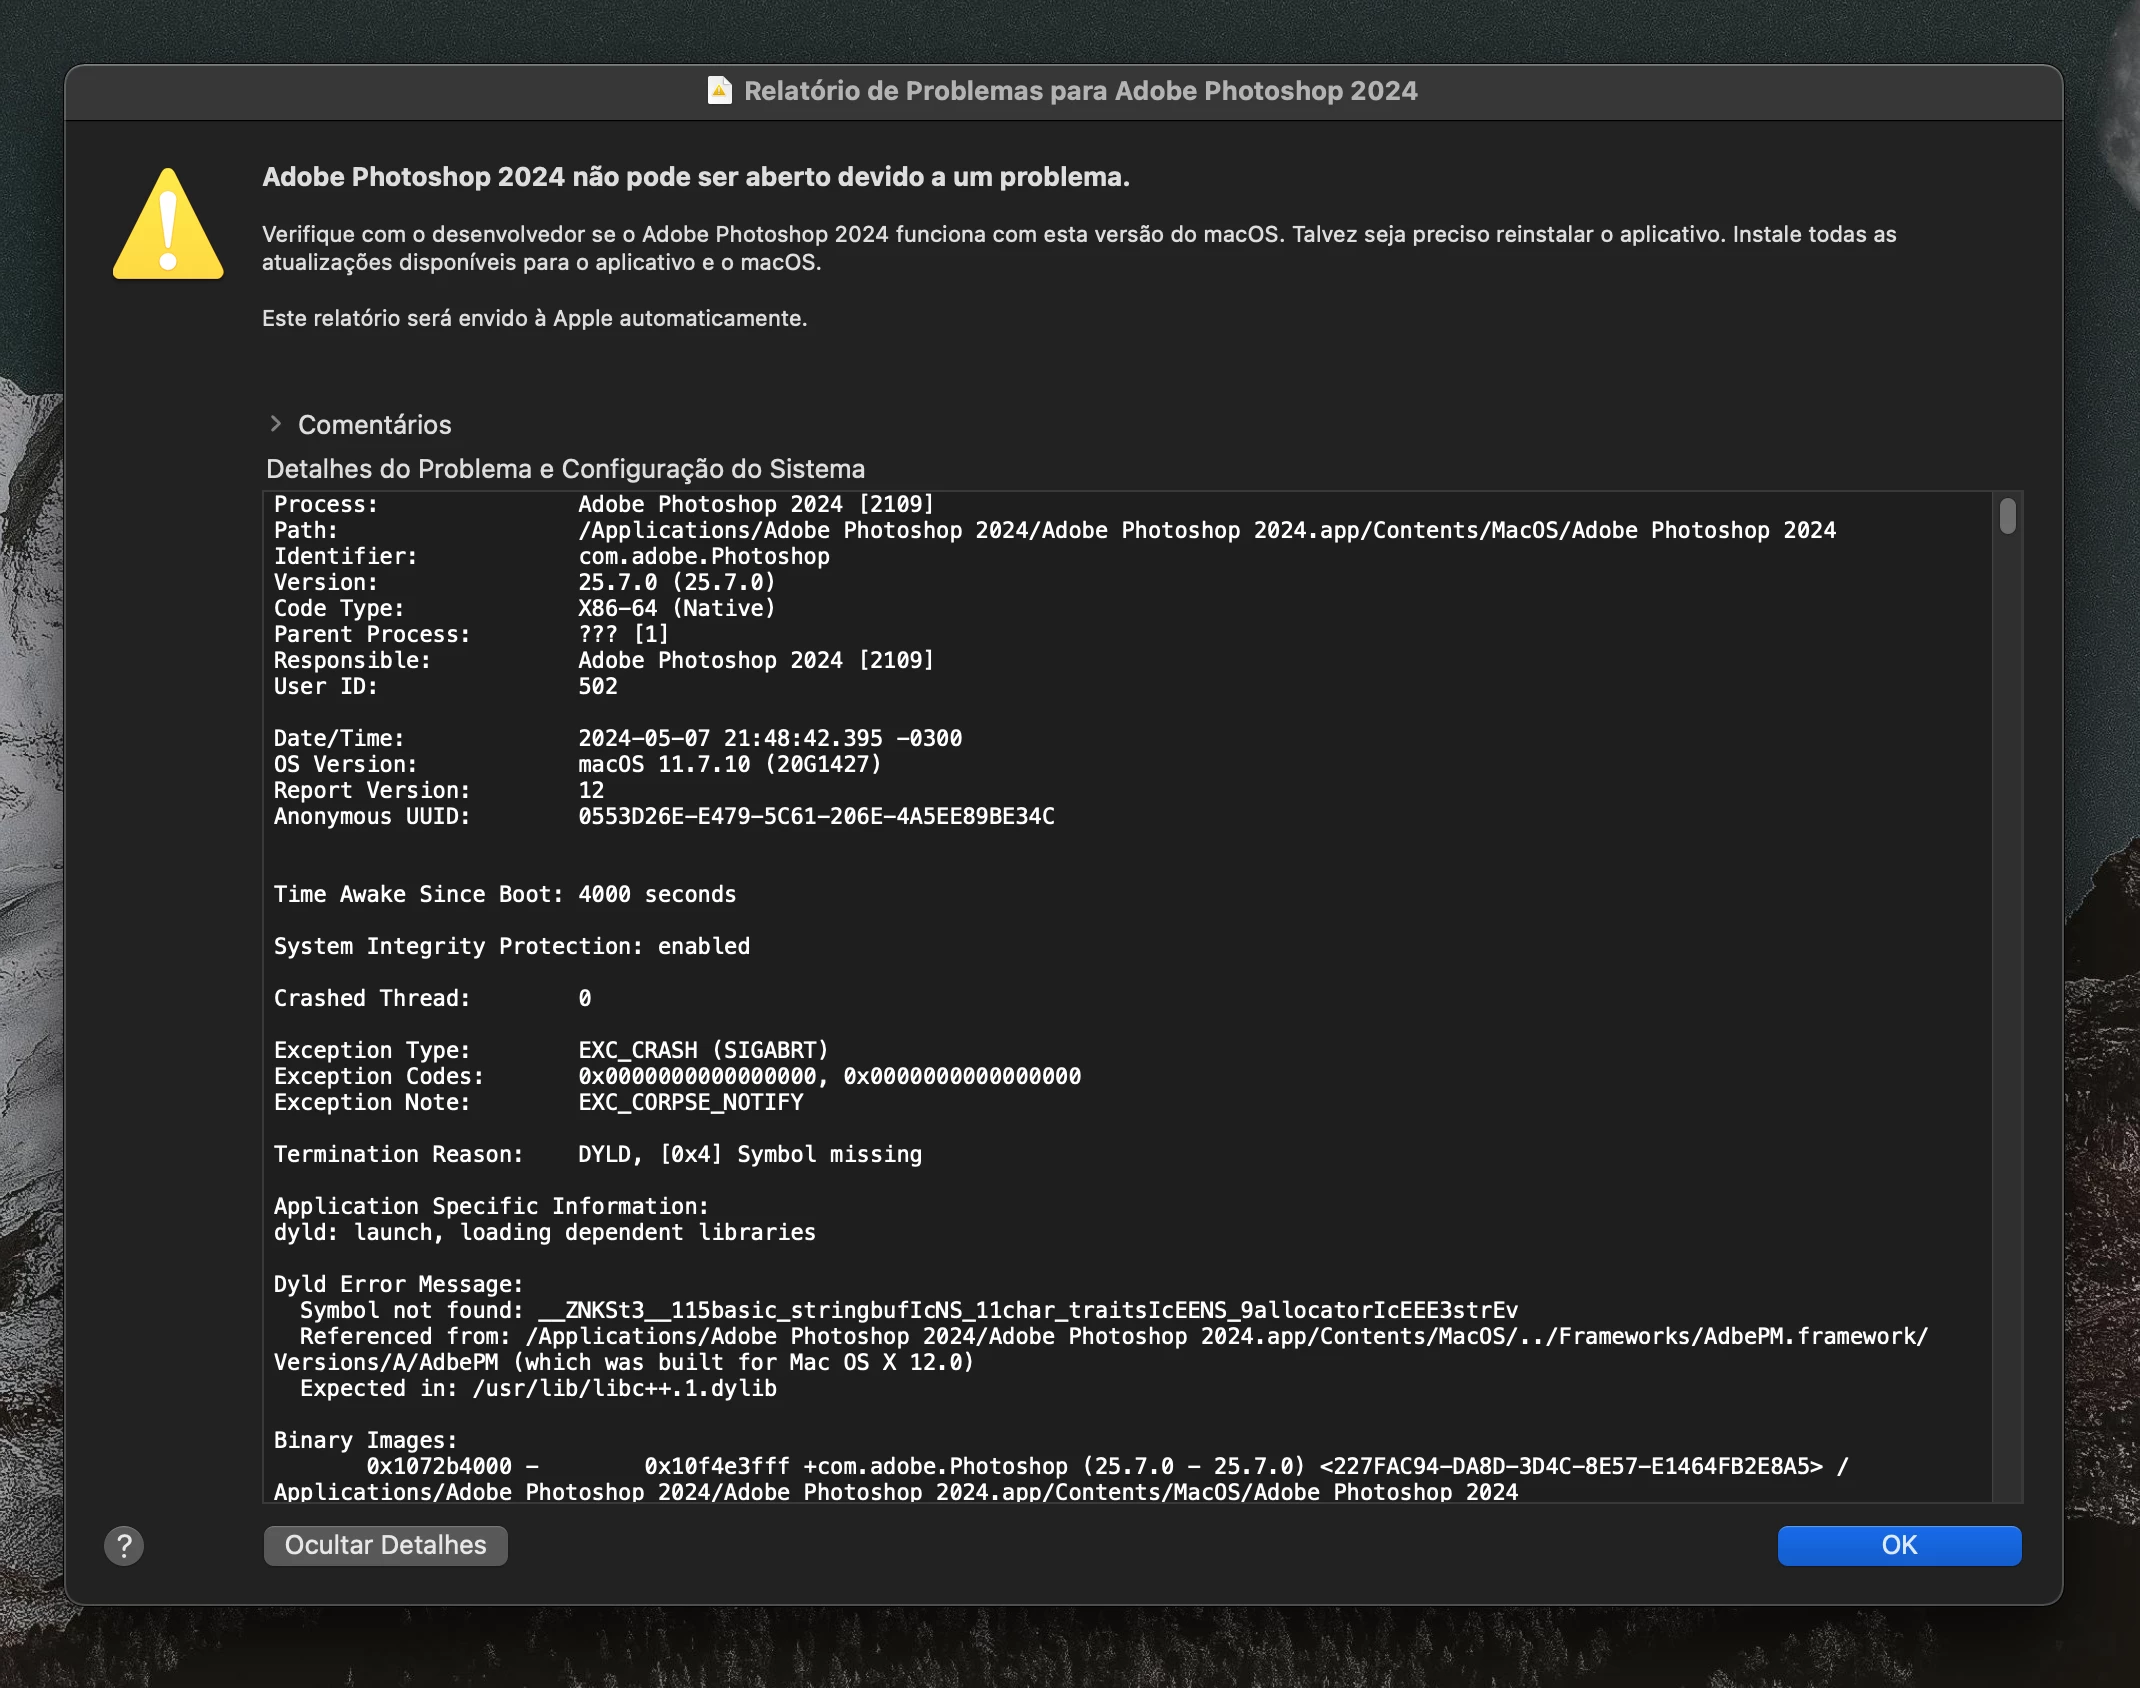Click the Termination Reason line in report

pyautogui.click(x=598, y=1154)
